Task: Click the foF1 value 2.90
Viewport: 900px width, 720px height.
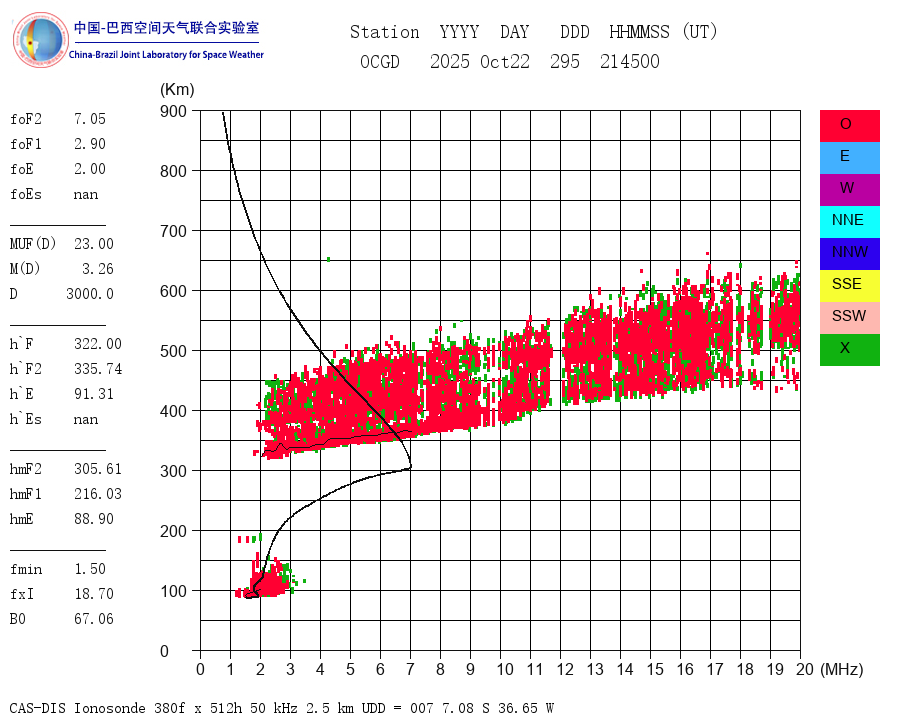Action: 90,144
